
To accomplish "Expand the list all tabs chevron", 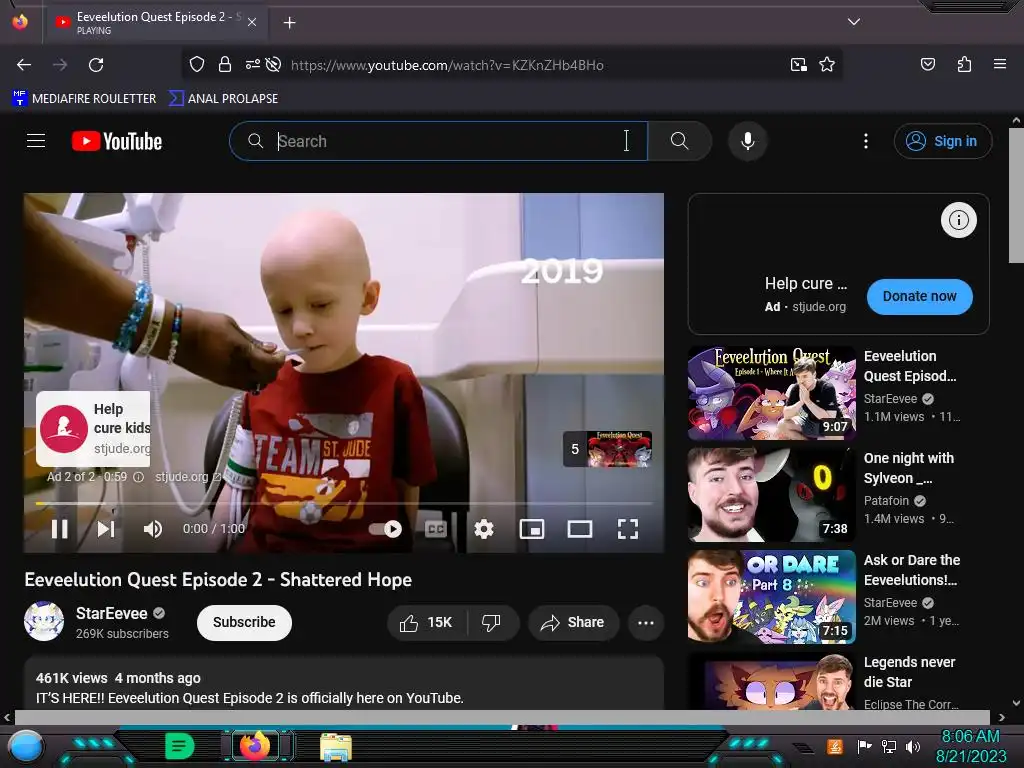I will coord(854,22).
